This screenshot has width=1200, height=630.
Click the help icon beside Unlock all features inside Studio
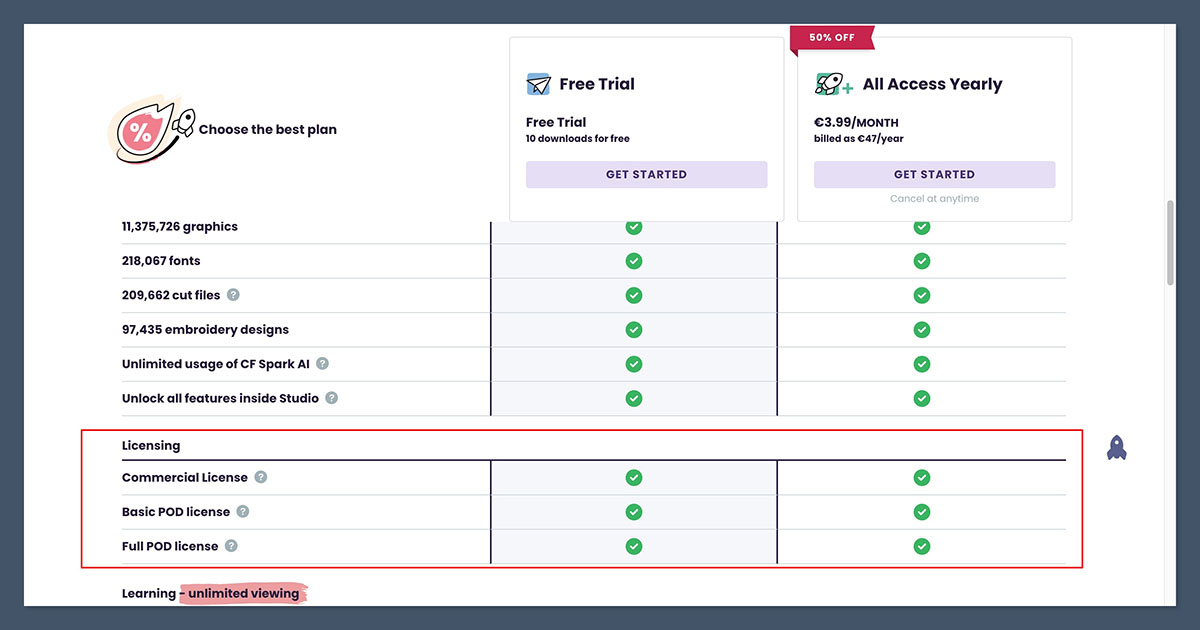pos(331,398)
